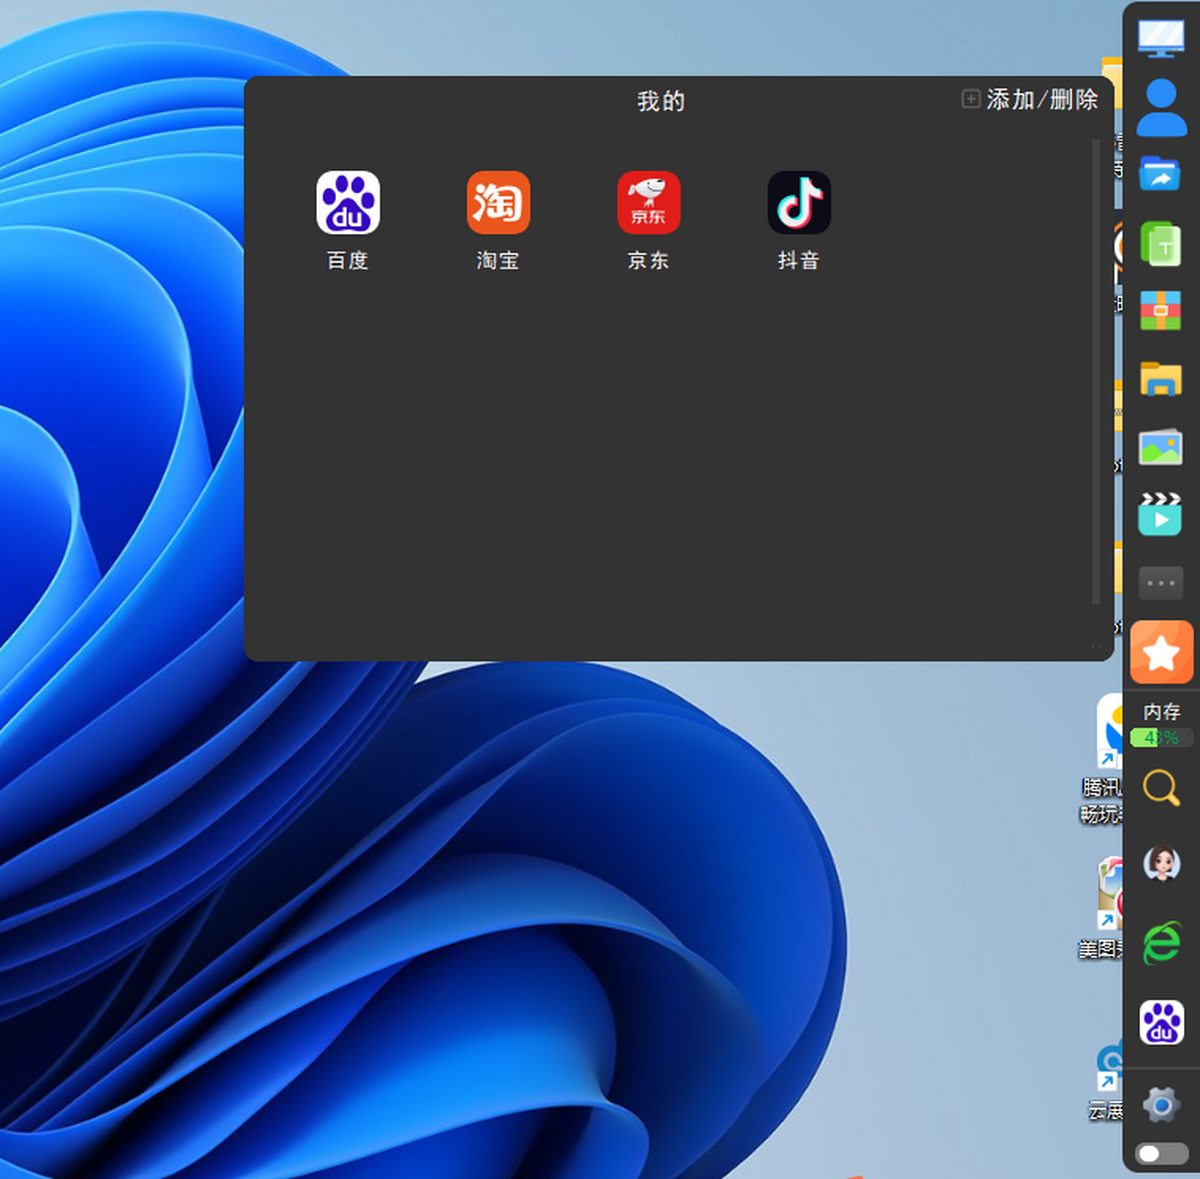Open the gear settings icon in the dock
This screenshot has height=1179, width=1200.
point(1161,1106)
